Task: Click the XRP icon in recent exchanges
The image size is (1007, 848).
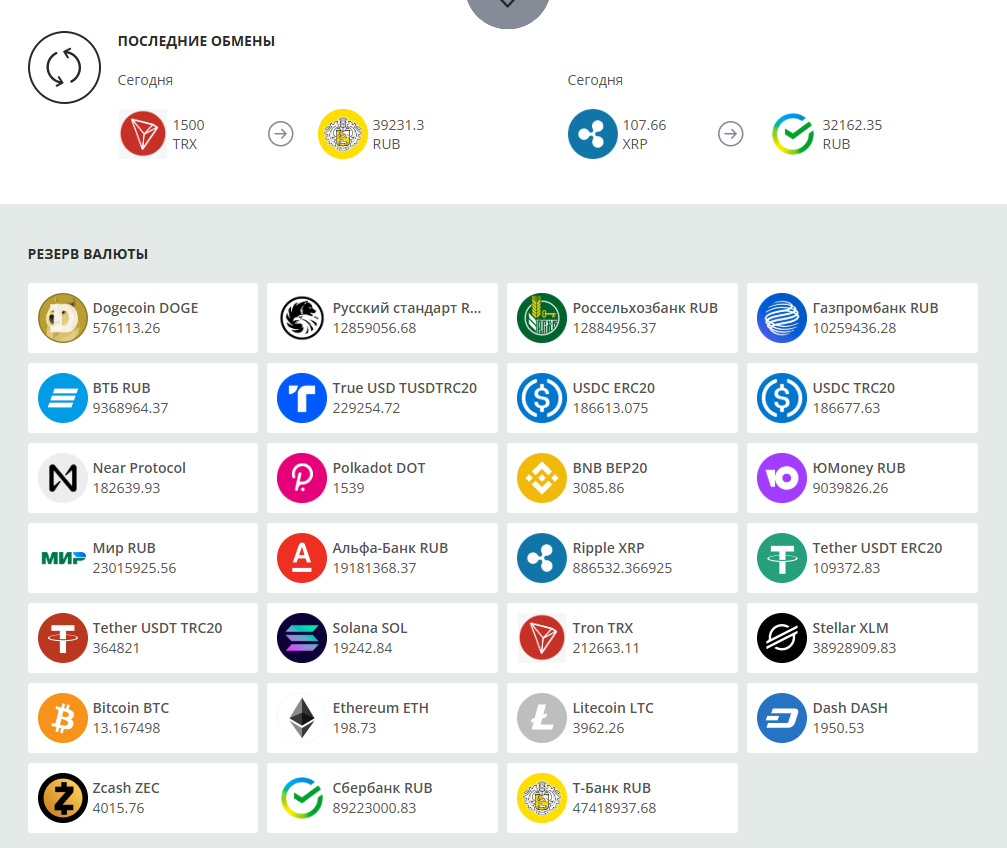Action: [593, 134]
